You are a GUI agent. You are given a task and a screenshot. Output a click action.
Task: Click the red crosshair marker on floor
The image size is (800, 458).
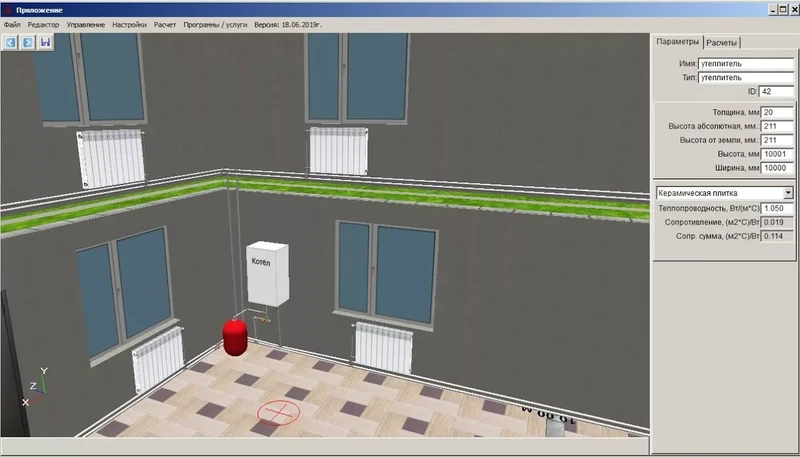click(277, 411)
